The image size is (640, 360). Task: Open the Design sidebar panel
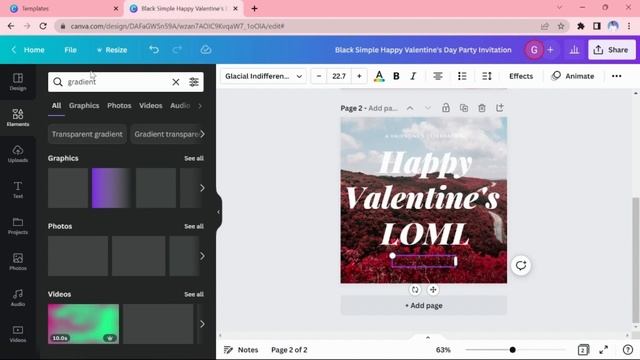click(18, 82)
